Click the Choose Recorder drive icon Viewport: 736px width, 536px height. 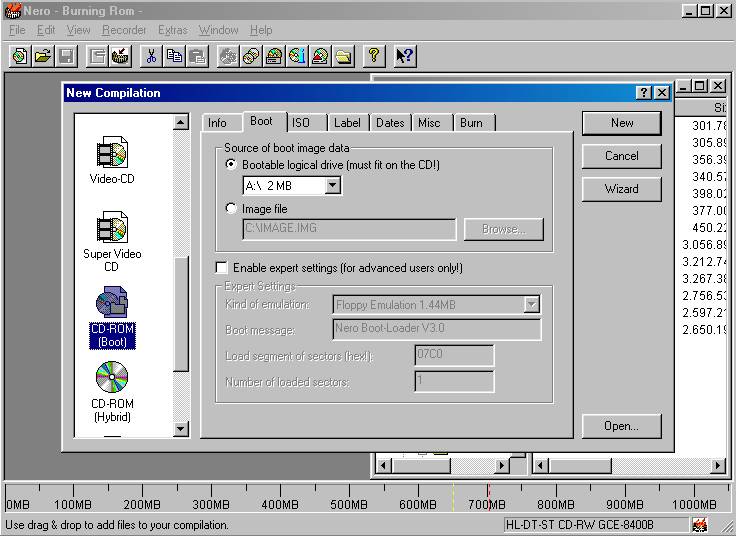274,56
